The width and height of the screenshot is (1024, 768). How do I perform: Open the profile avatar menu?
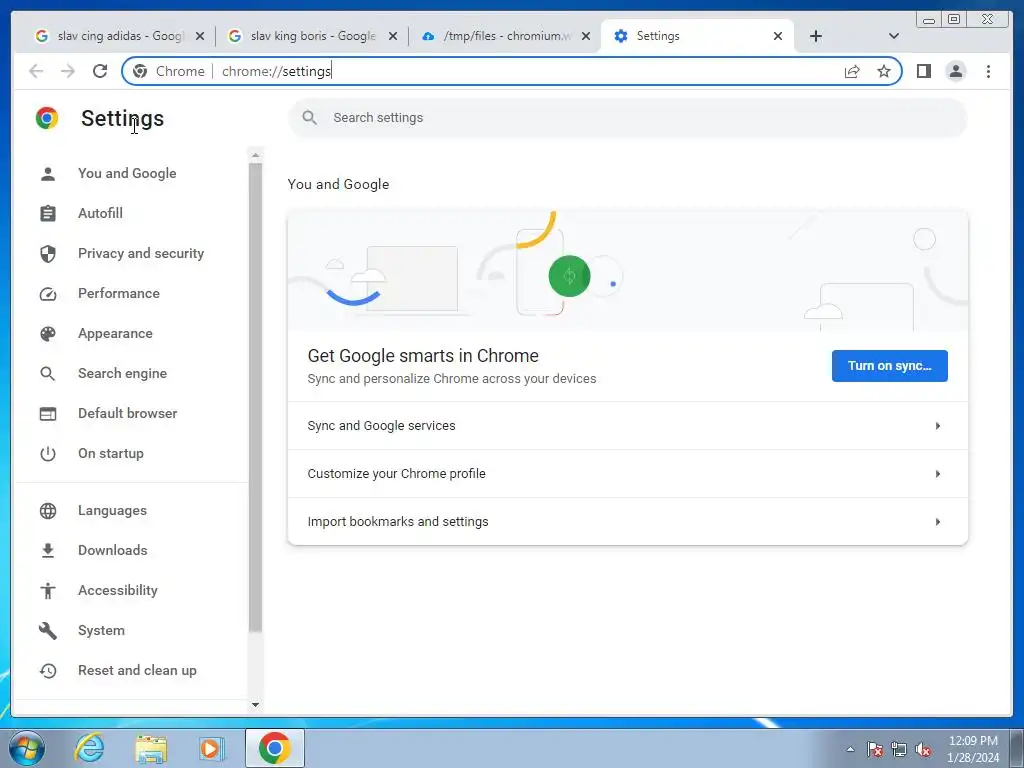pyautogui.click(x=955, y=71)
